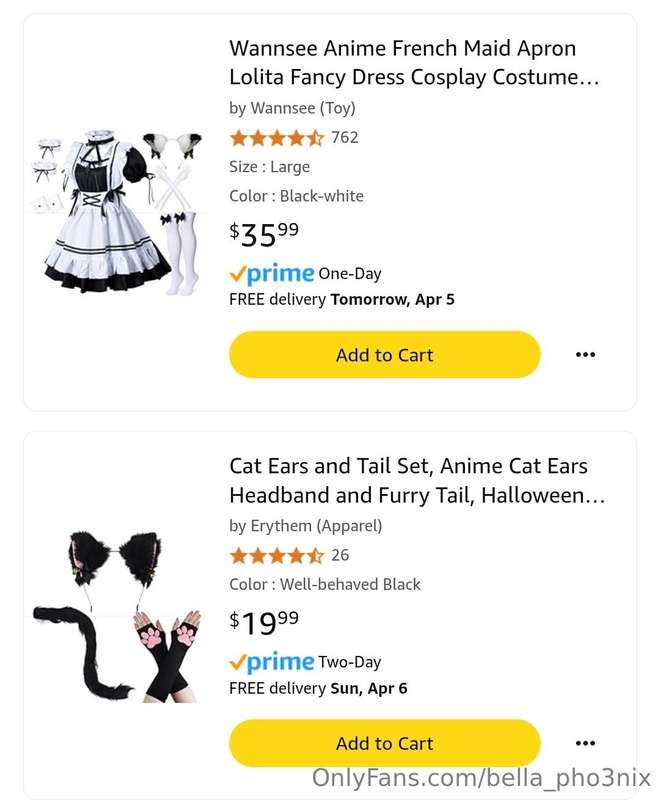The width and height of the screenshot is (660, 800).
Task: Select the $19.99 price
Action: 264,622
